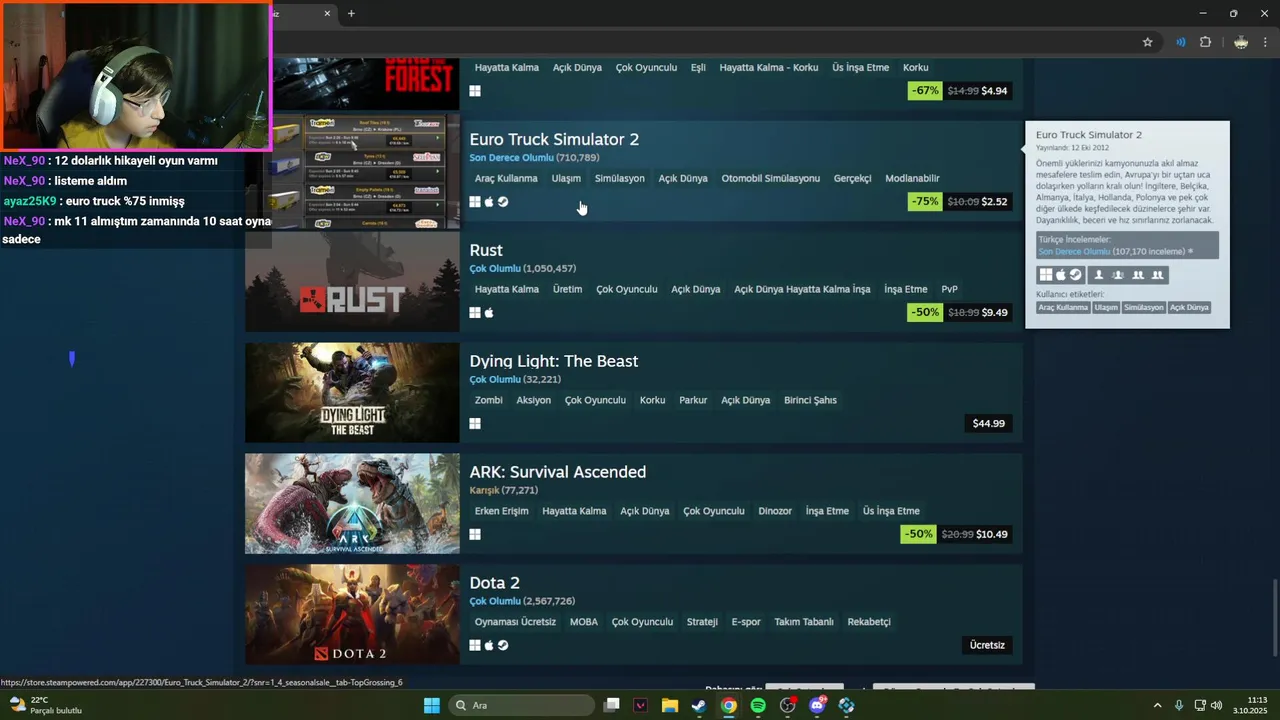Image resolution: width=1280 pixels, height=720 pixels.
Task: Open Dying Light: The Beast title
Action: point(553,361)
